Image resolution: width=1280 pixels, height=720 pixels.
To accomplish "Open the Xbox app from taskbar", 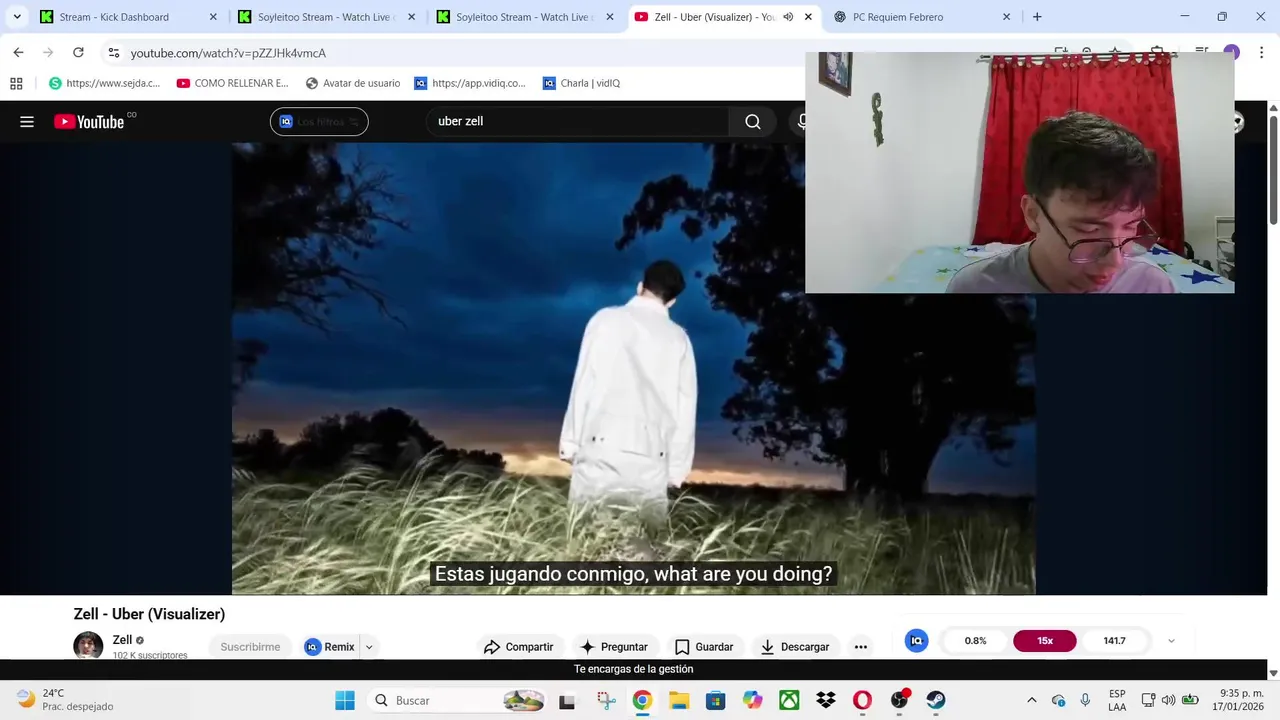I will point(789,701).
